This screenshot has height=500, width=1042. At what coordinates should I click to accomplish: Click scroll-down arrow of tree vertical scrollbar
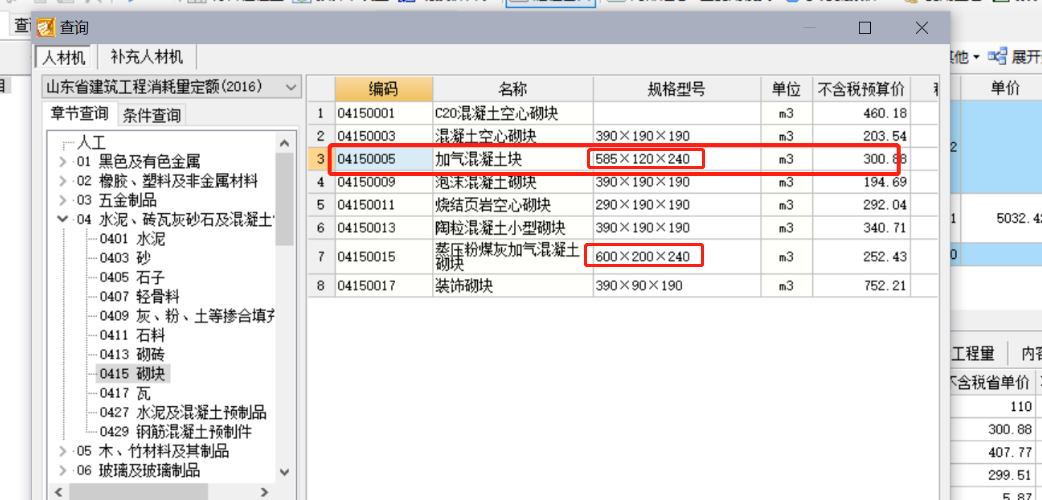pyautogui.click(x=284, y=473)
